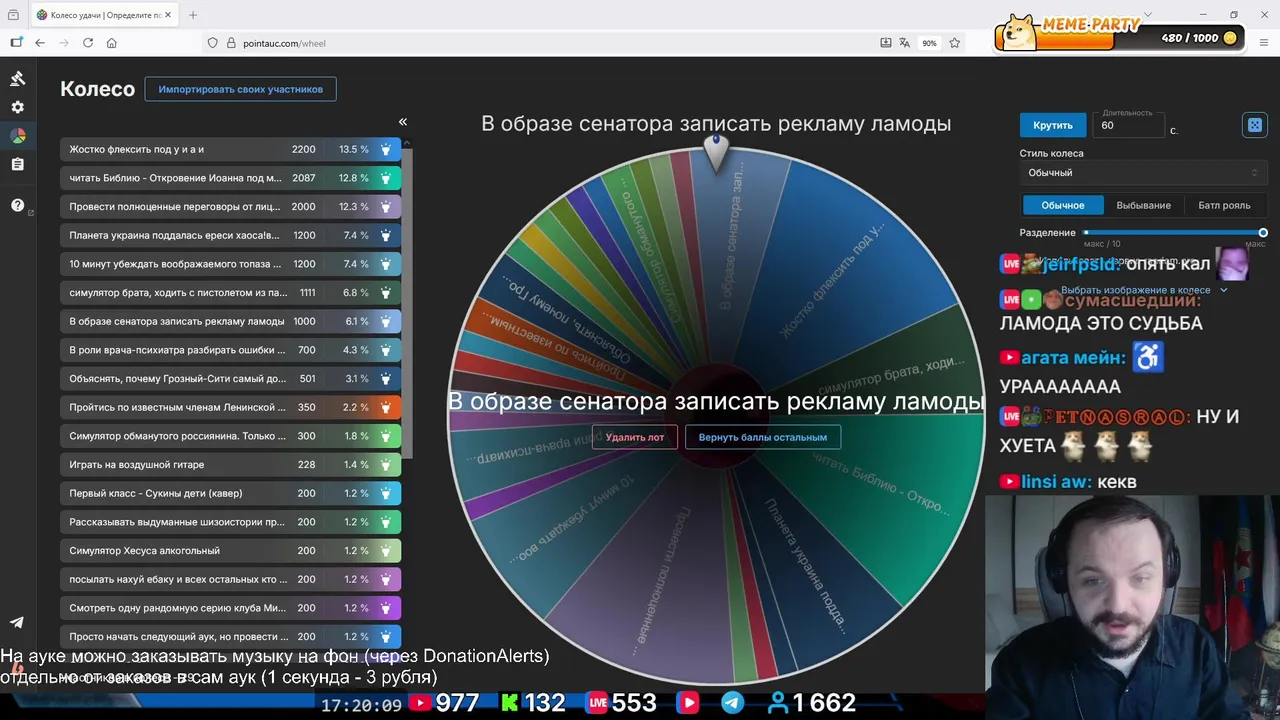This screenshot has height=720, width=1280.
Task: Click the dice random-spin icon button
Action: [x=1254, y=125]
